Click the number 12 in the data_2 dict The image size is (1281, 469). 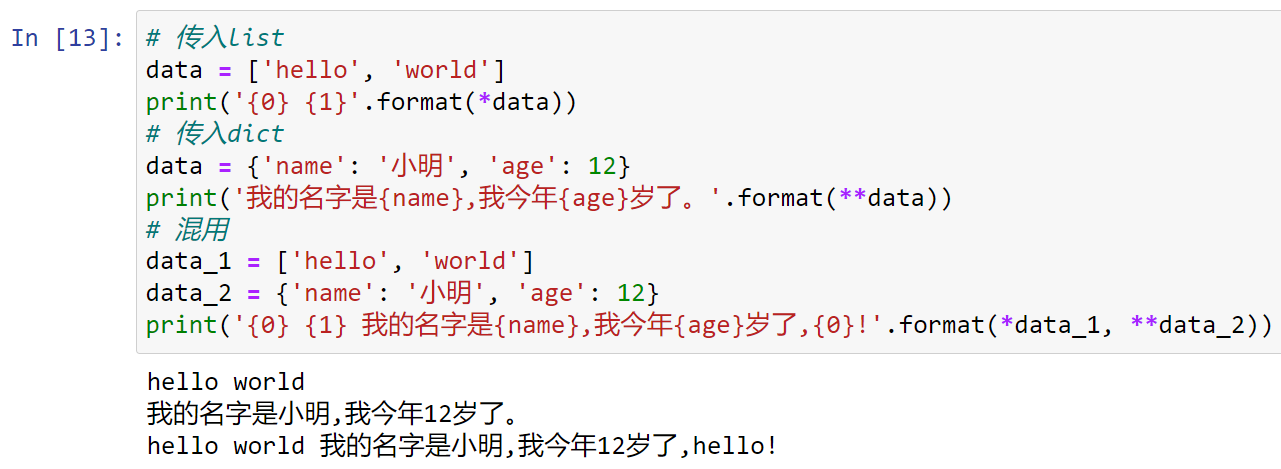pos(630,294)
